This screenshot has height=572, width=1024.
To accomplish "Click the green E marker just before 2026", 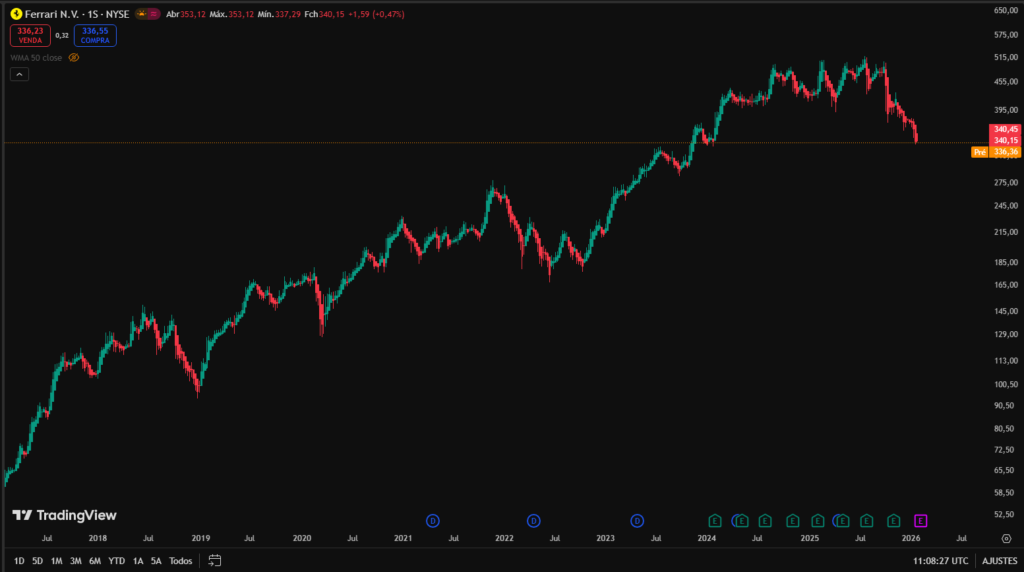I will click(x=893, y=521).
